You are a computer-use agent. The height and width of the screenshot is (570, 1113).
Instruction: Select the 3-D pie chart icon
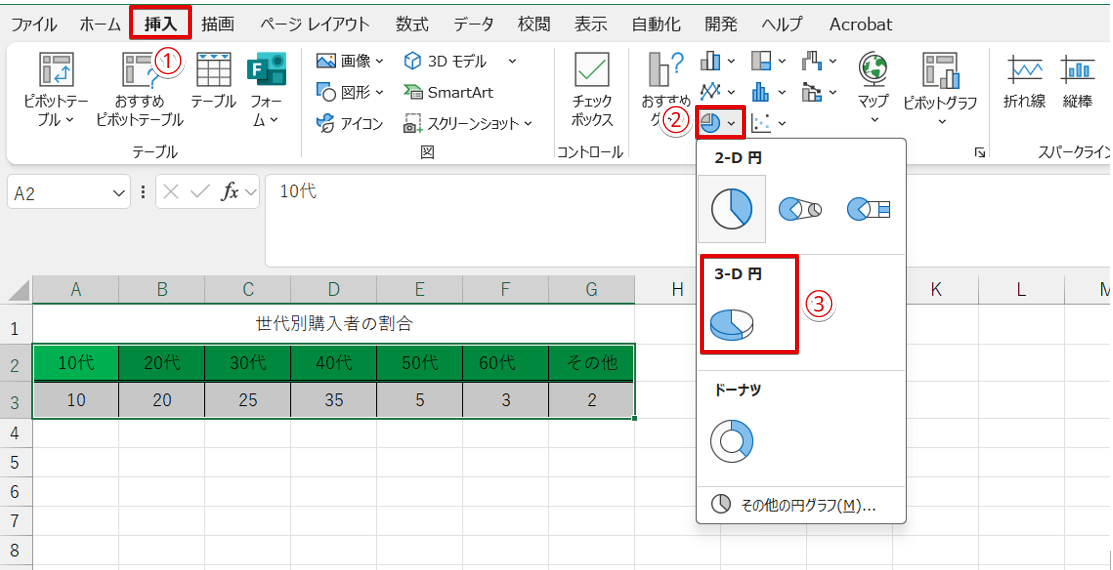tap(731, 323)
